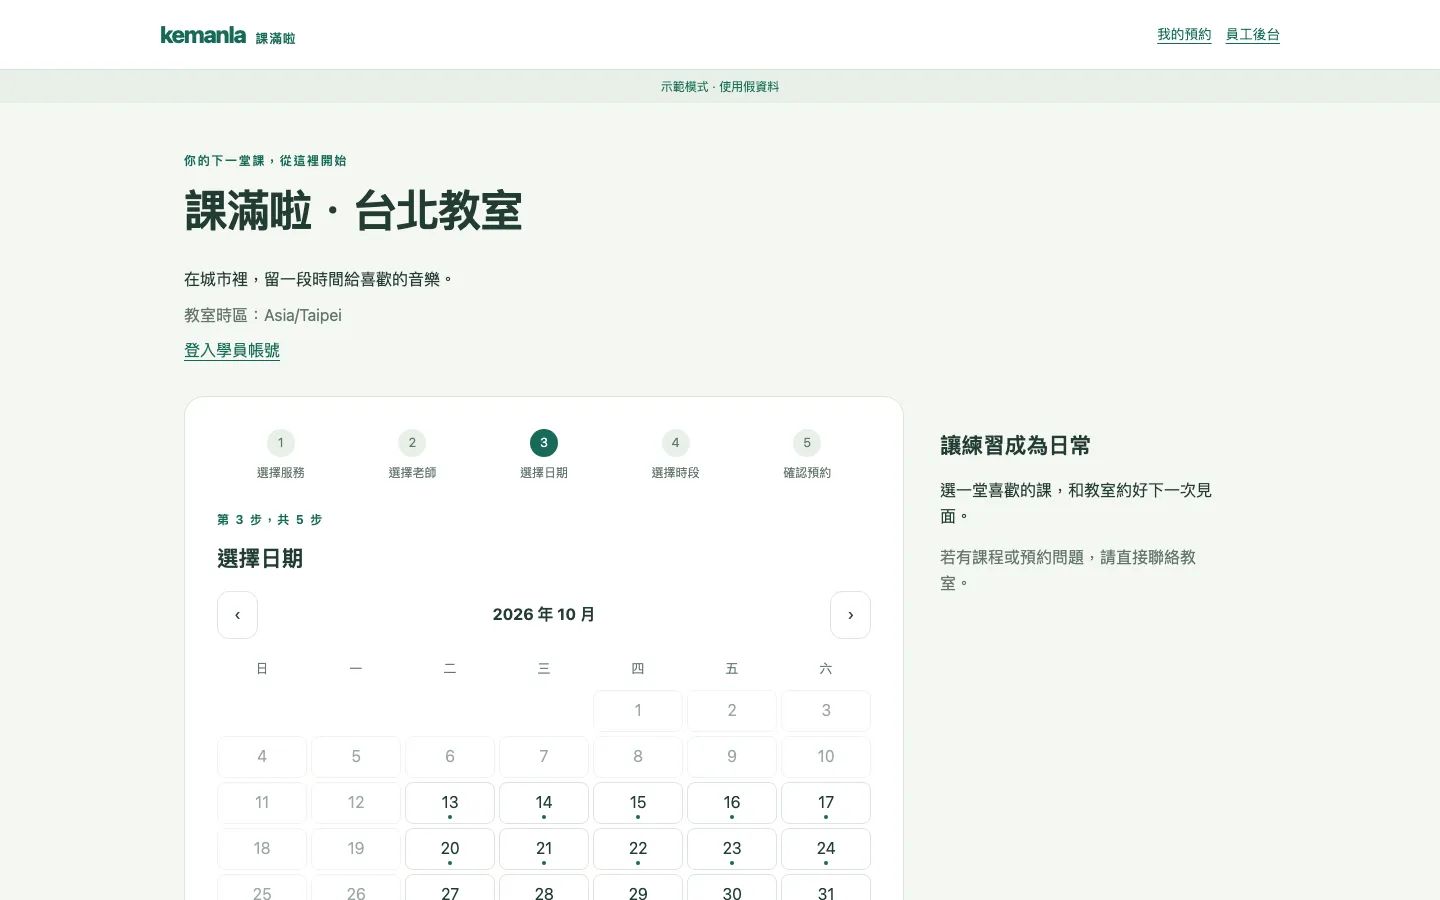Click the kemanla 課滿啦 logo

(x=228, y=35)
